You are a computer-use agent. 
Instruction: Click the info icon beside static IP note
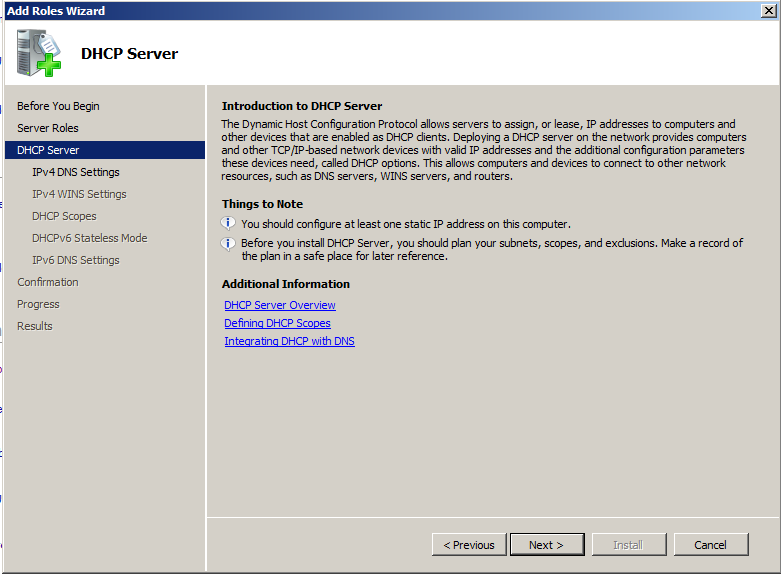(228, 223)
